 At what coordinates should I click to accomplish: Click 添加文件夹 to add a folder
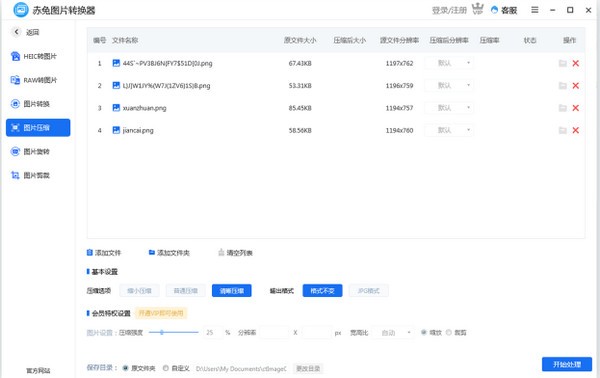(169, 253)
